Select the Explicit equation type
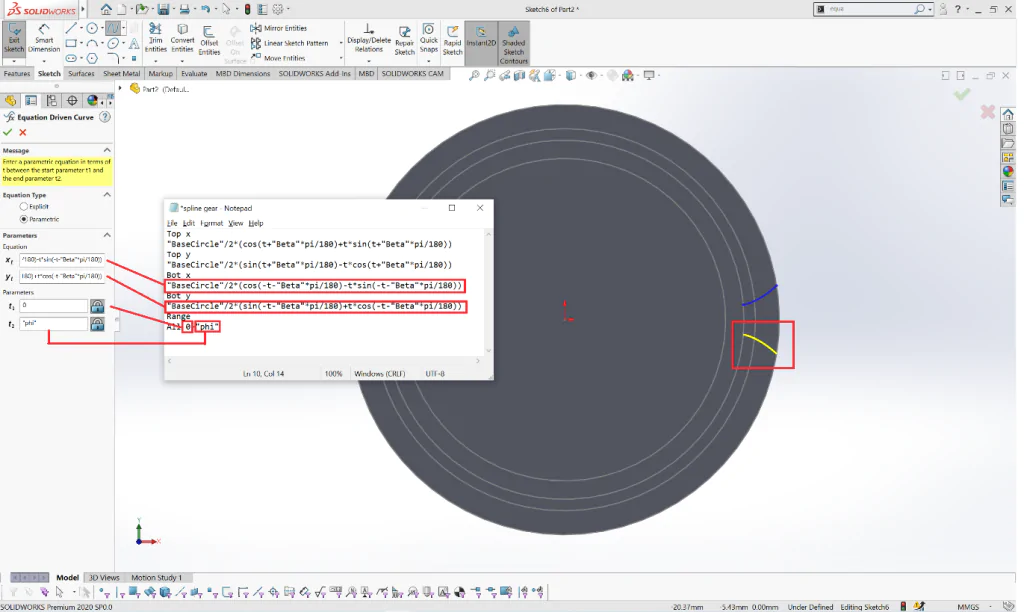Image resolution: width=1024 pixels, height=612 pixels. 24,206
